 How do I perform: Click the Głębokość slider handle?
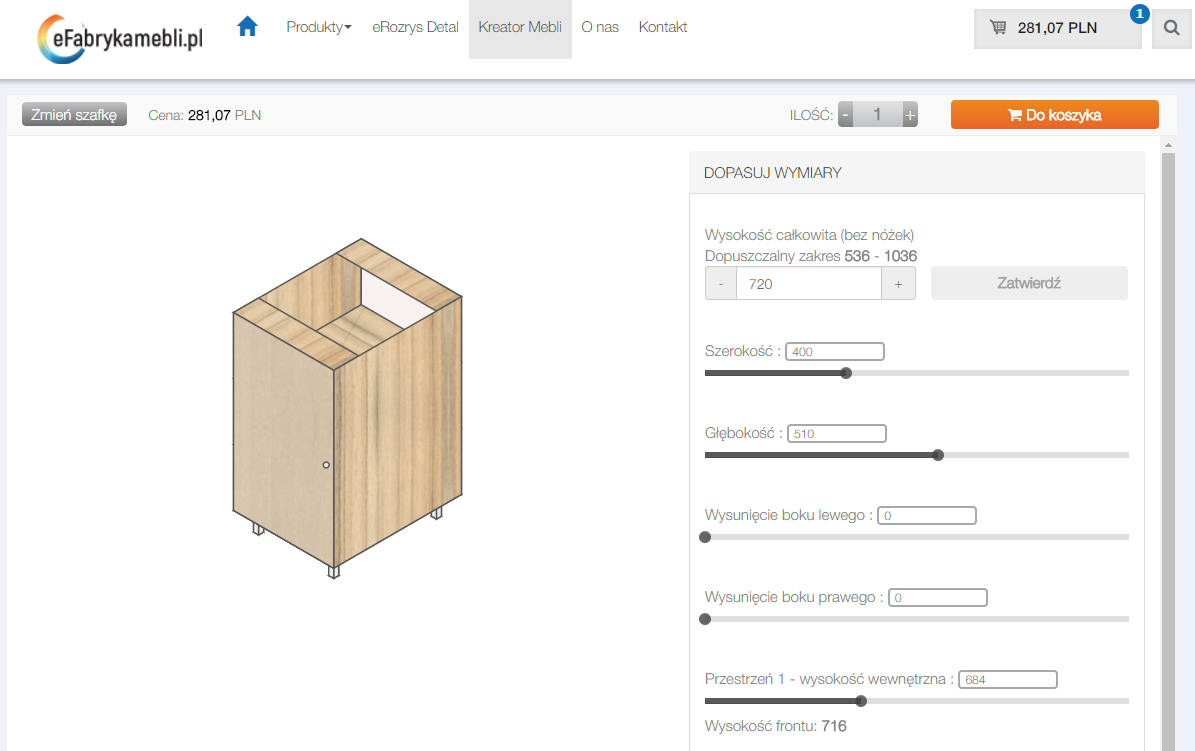pyautogui.click(x=938, y=455)
